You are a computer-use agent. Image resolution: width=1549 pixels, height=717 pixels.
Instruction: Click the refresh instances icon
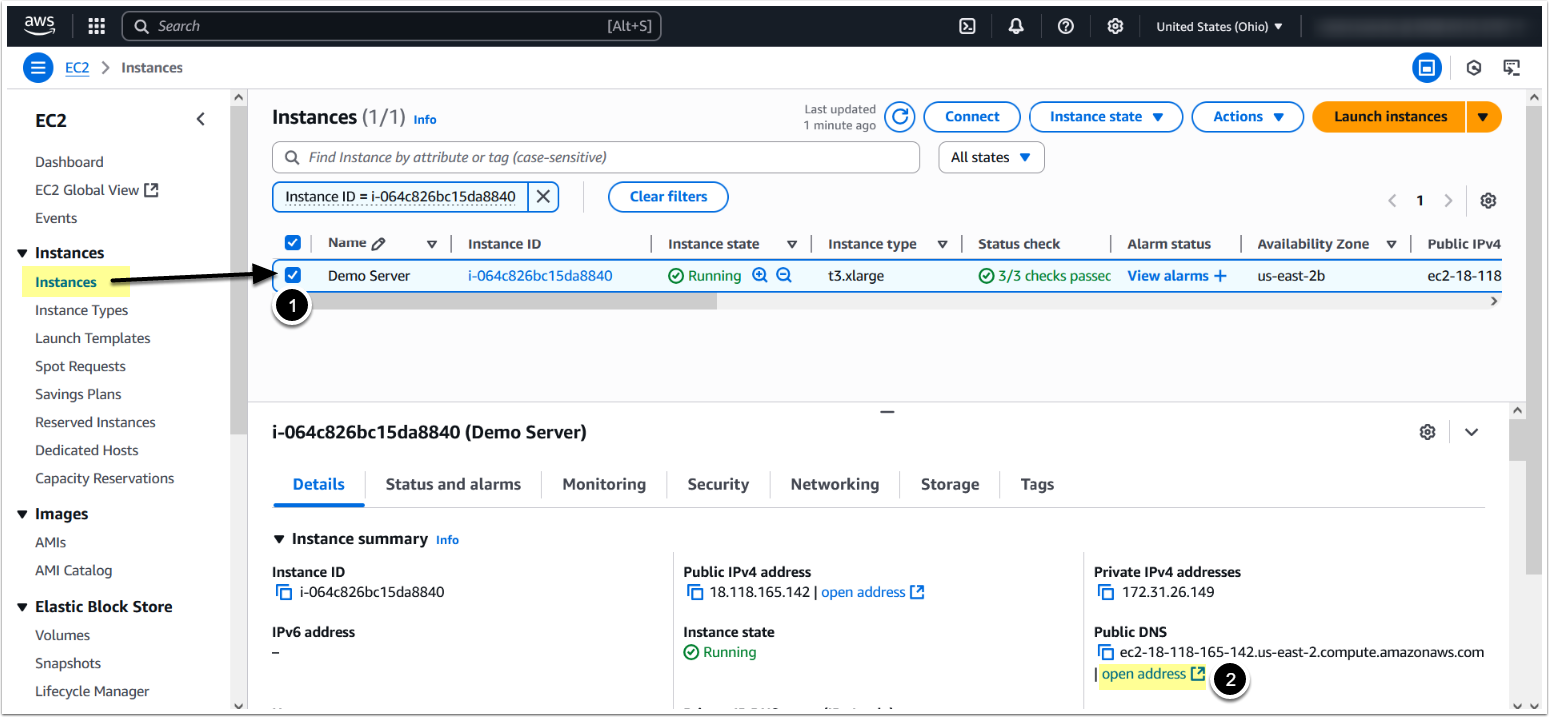[x=900, y=117]
